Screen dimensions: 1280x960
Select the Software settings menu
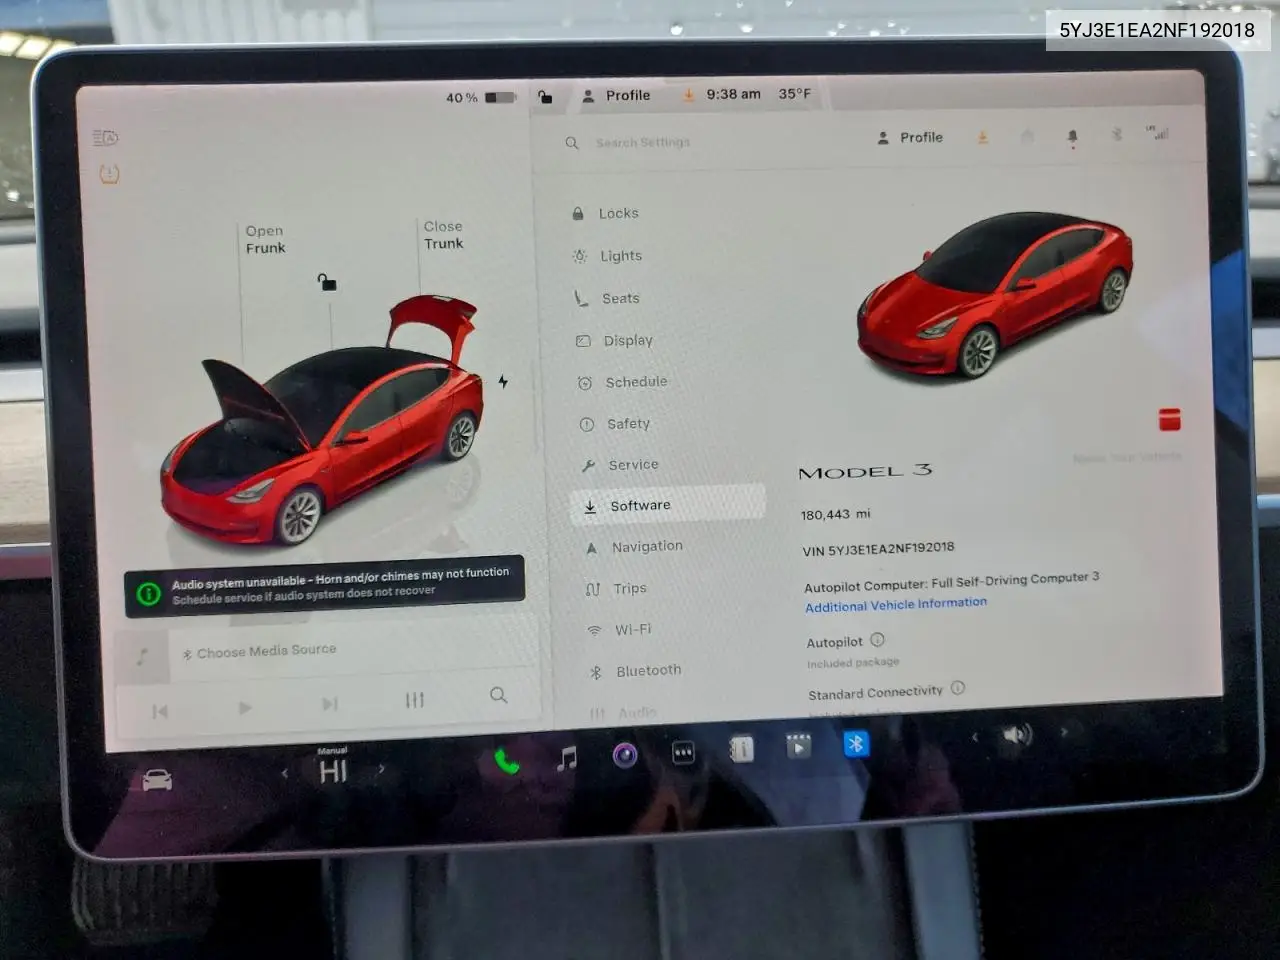pos(667,505)
